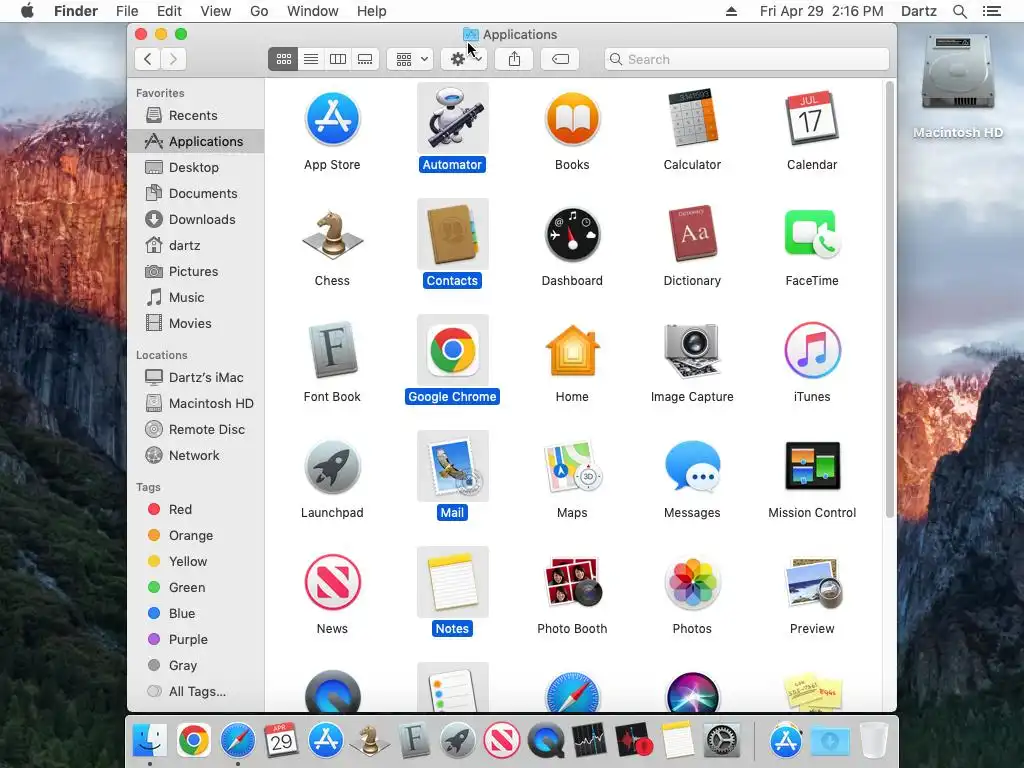Select the Calculator app icon
This screenshot has width=1024, height=768.
tap(692, 119)
